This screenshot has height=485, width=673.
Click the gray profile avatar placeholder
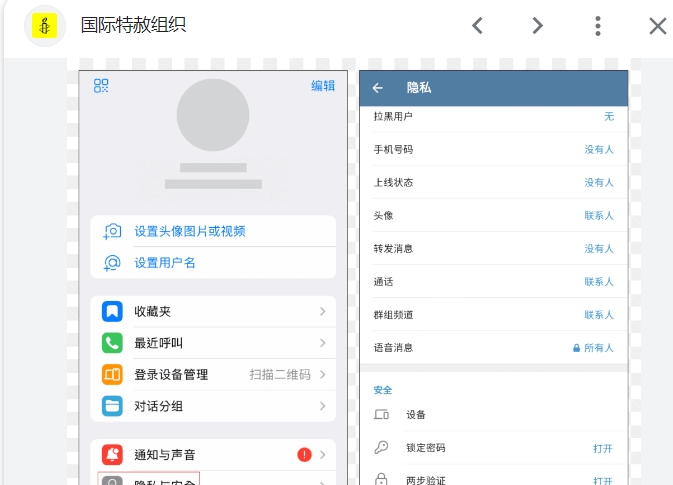[213, 115]
